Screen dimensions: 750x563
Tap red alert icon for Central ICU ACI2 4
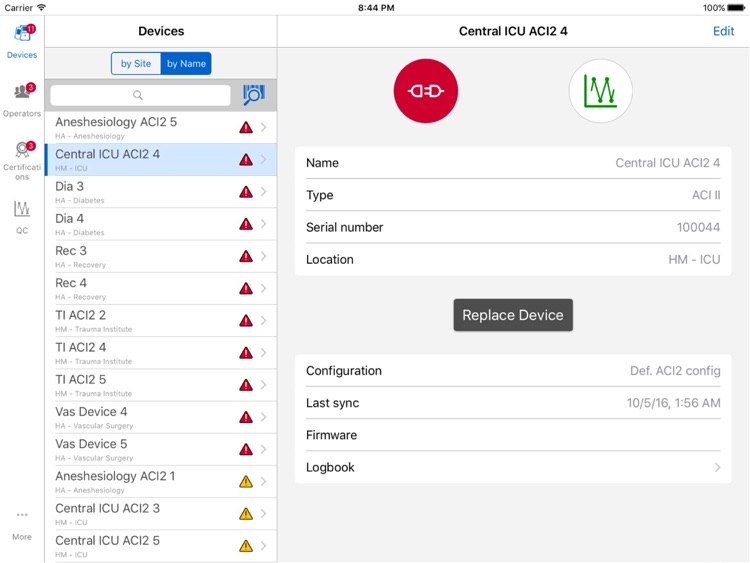click(246, 160)
